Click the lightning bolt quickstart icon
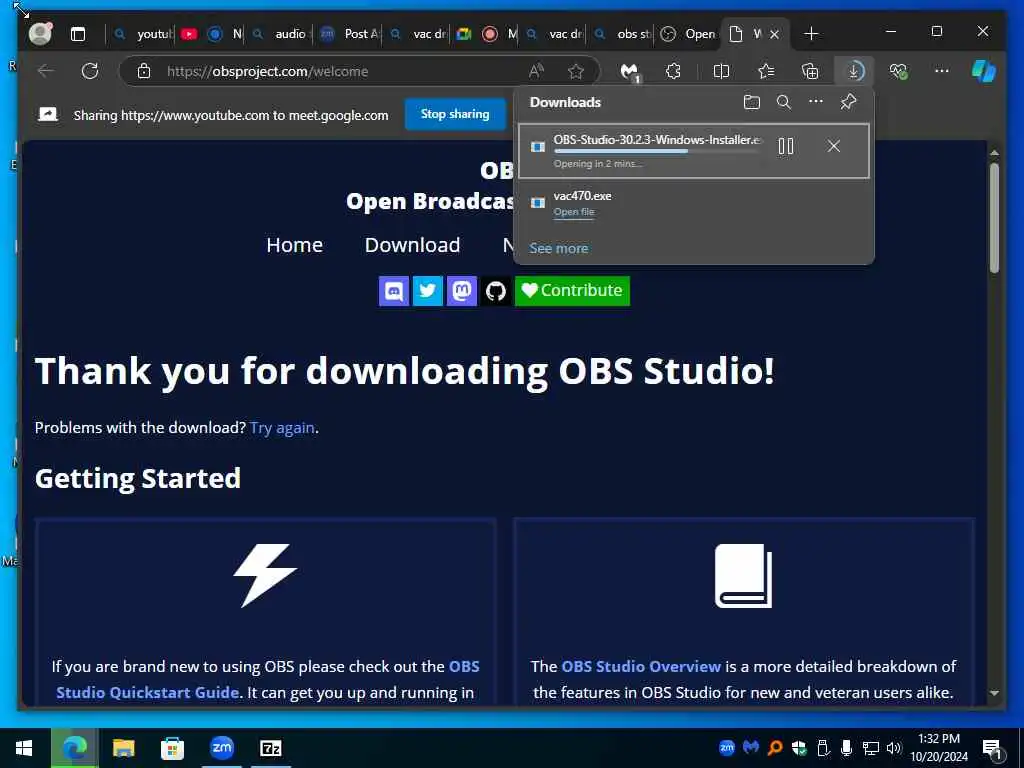Viewport: 1024px width, 768px height. pyautogui.click(x=265, y=575)
